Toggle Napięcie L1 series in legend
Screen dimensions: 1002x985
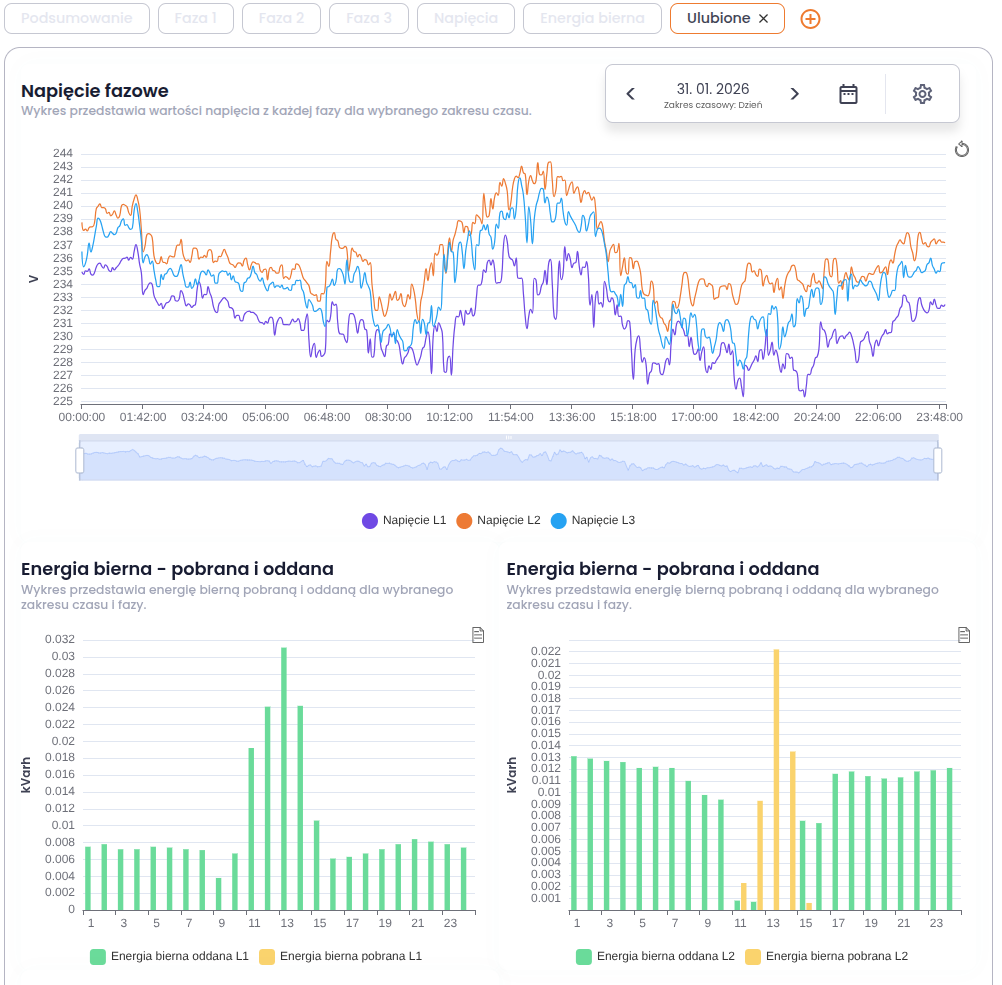pyautogui.click(x=404, y=520)
